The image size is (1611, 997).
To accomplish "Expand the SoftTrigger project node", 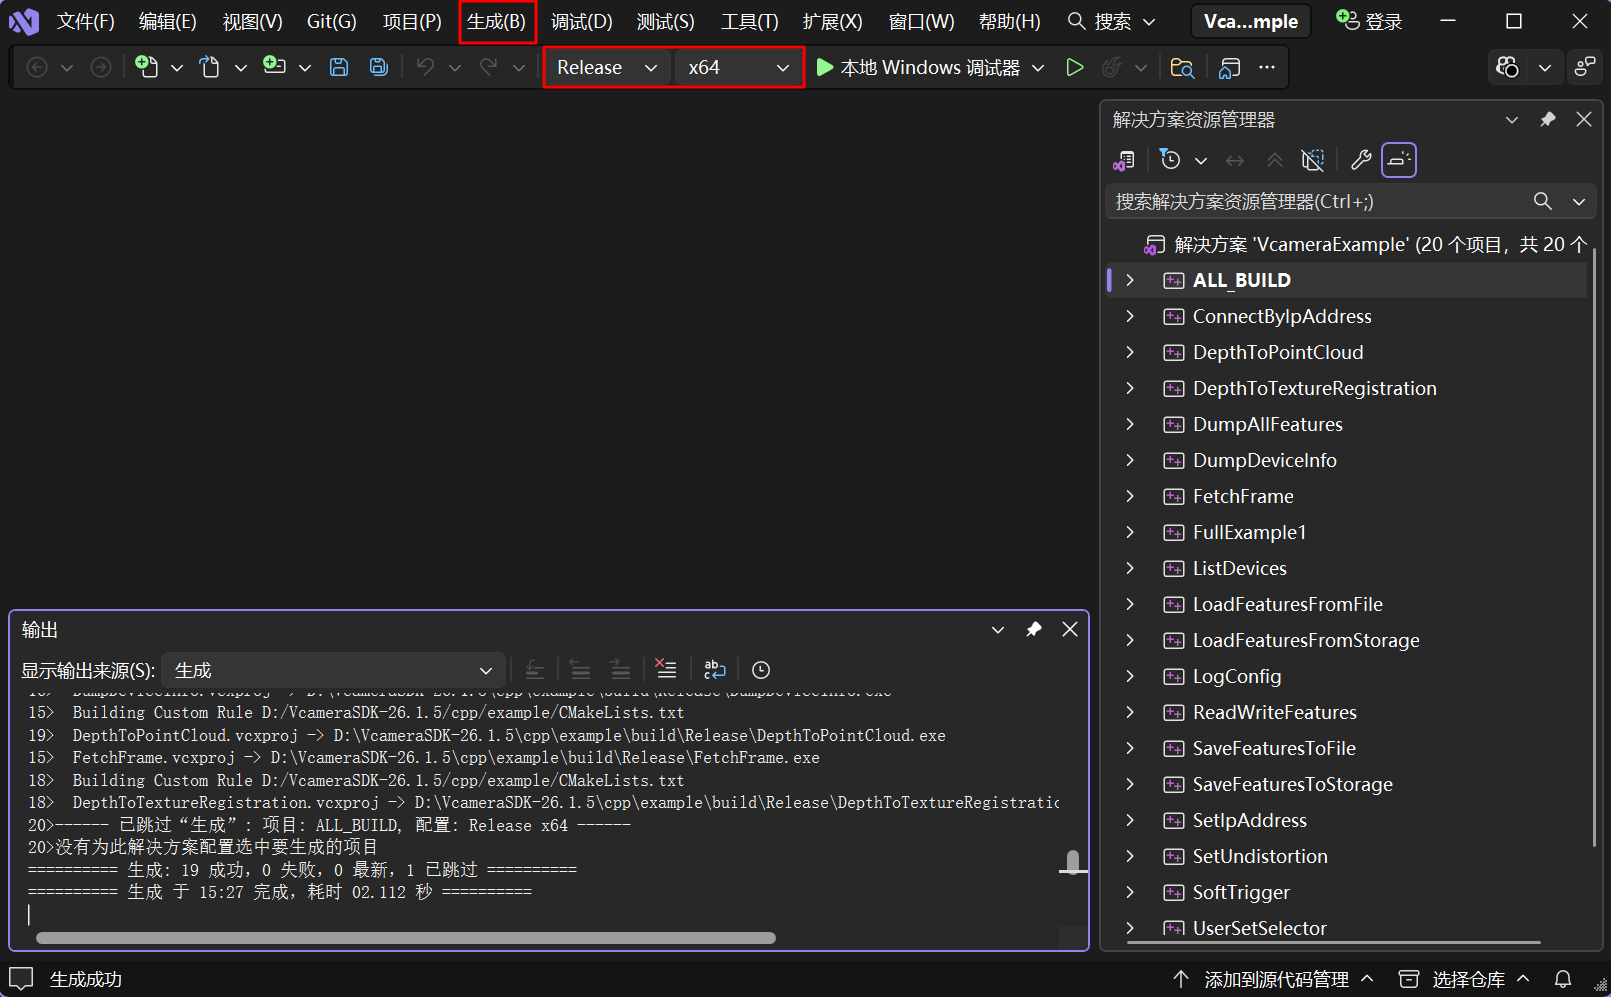I will tap(1130, 892).
